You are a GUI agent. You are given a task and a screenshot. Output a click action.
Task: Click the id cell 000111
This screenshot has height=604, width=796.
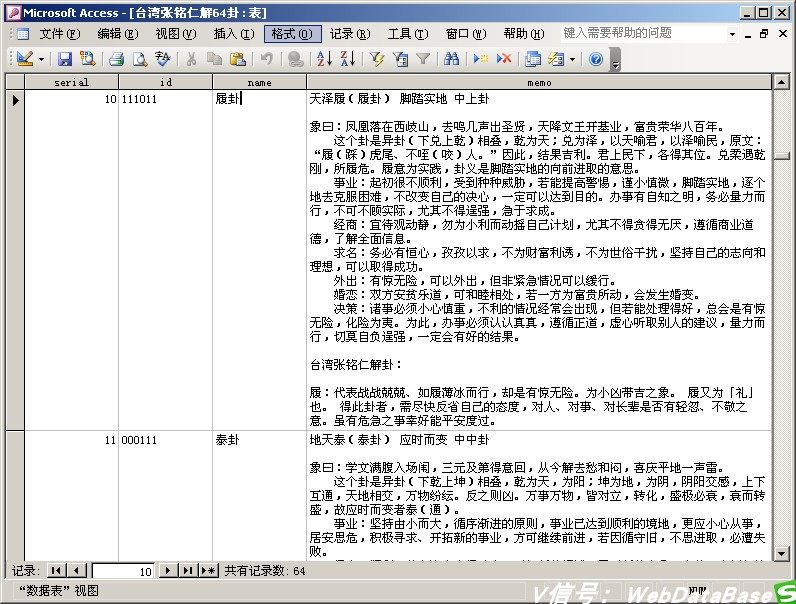165,496
